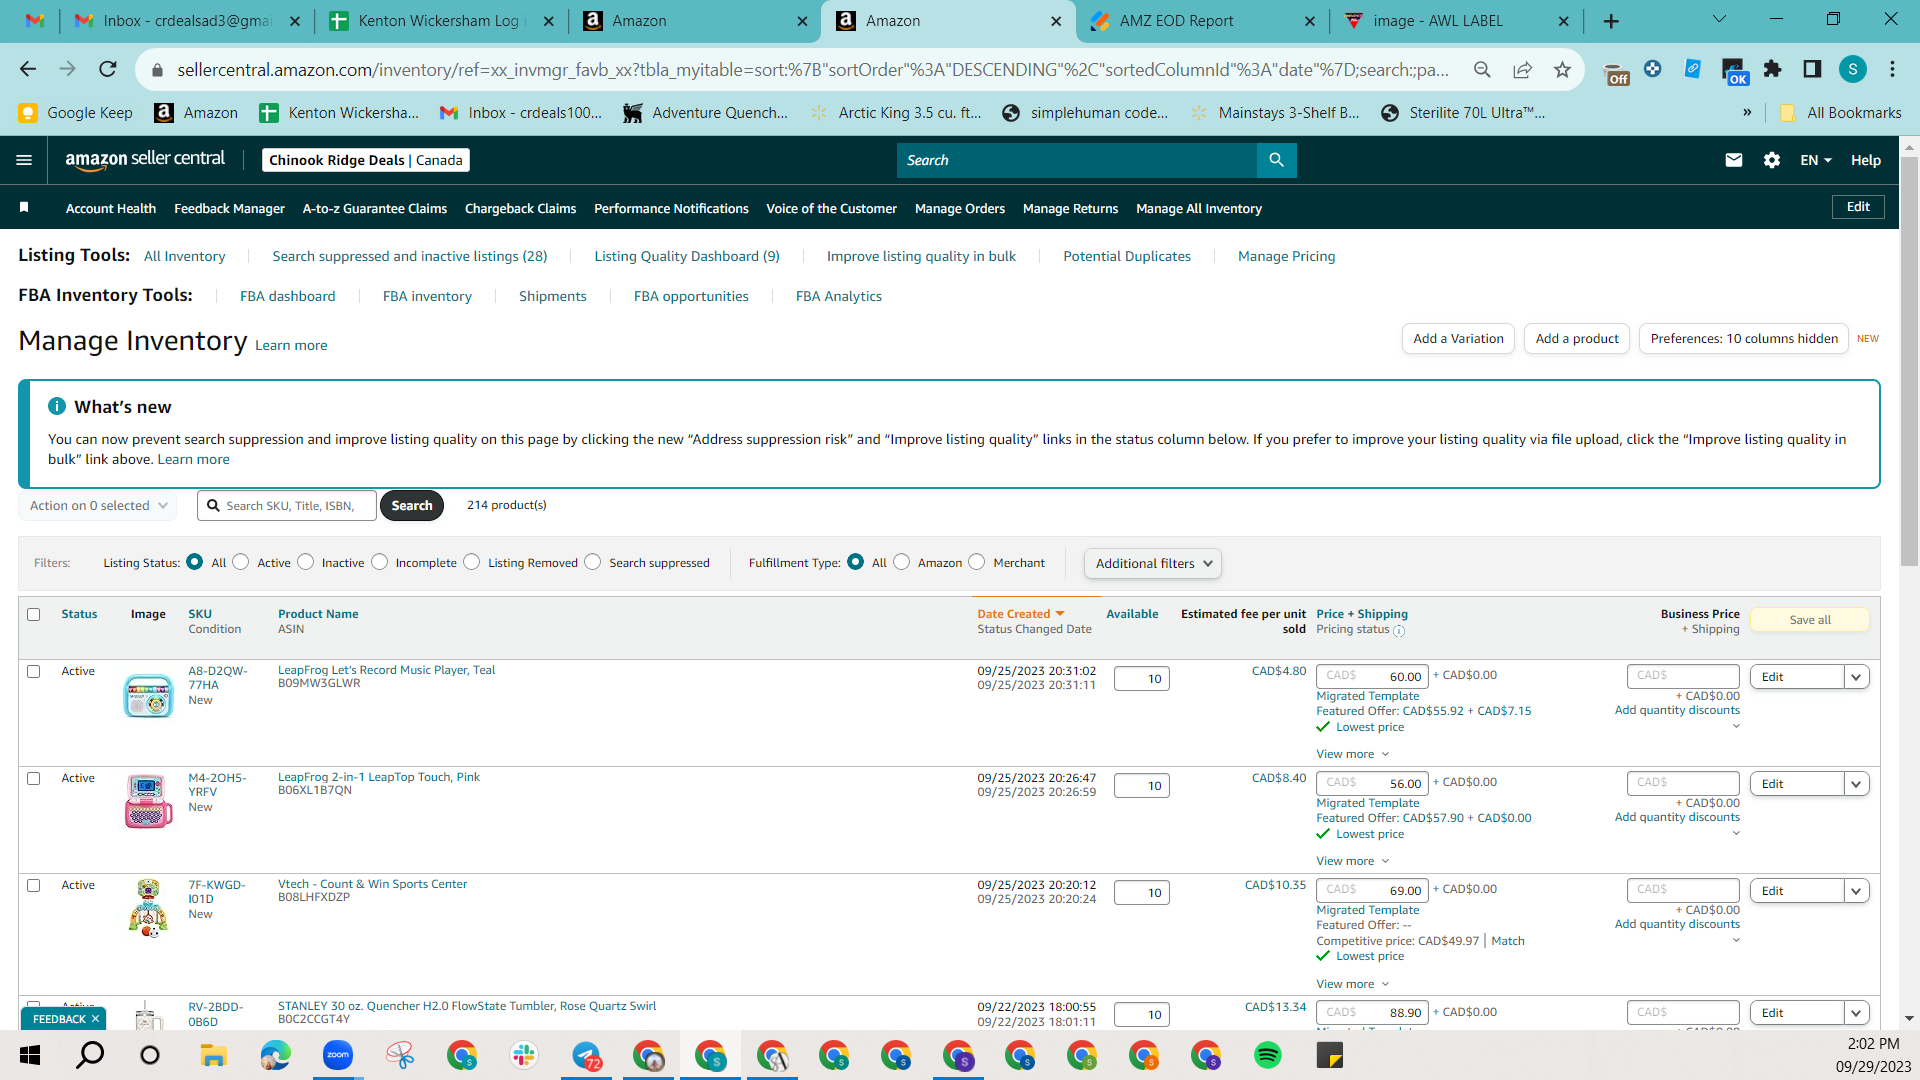Open Spotify from the taskbar

(x=1267, y=1055)
